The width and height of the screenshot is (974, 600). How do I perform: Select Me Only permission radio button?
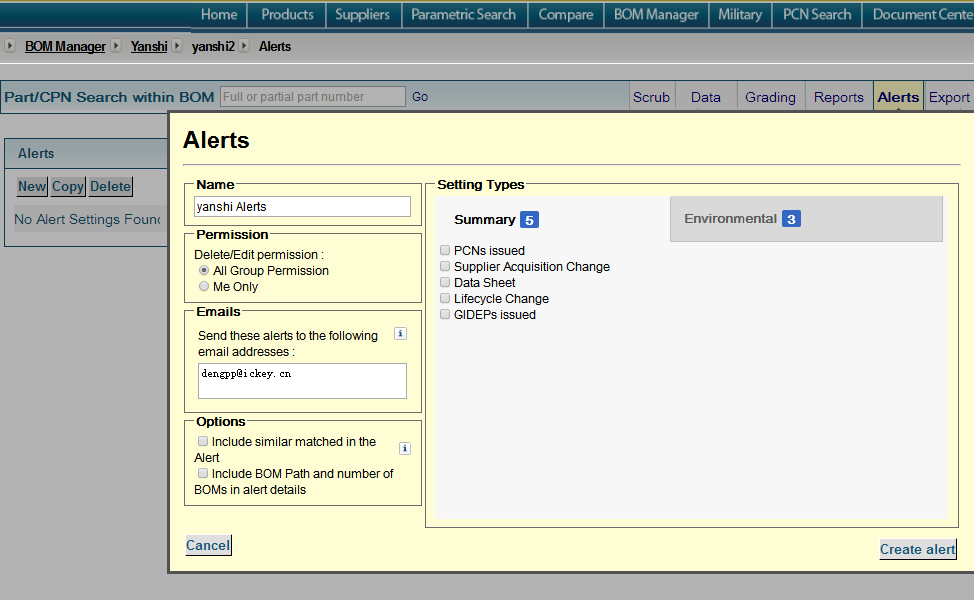204,286
